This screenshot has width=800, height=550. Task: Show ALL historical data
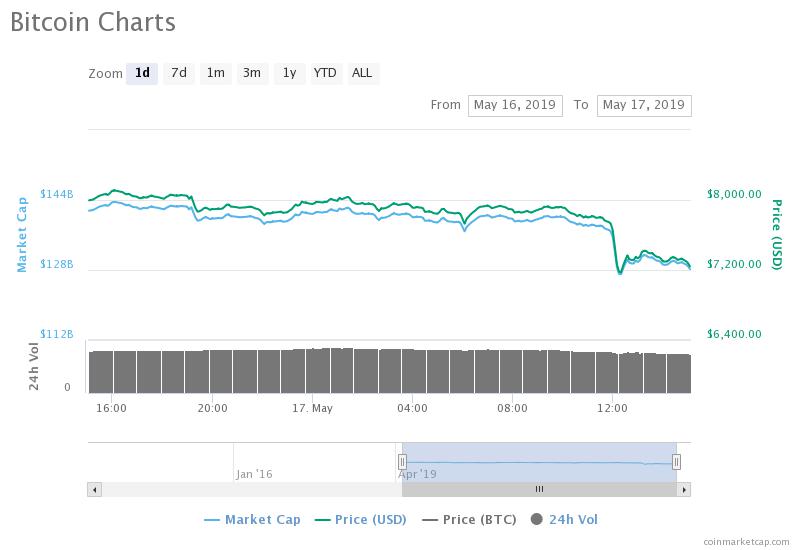[x=362, y=73]
